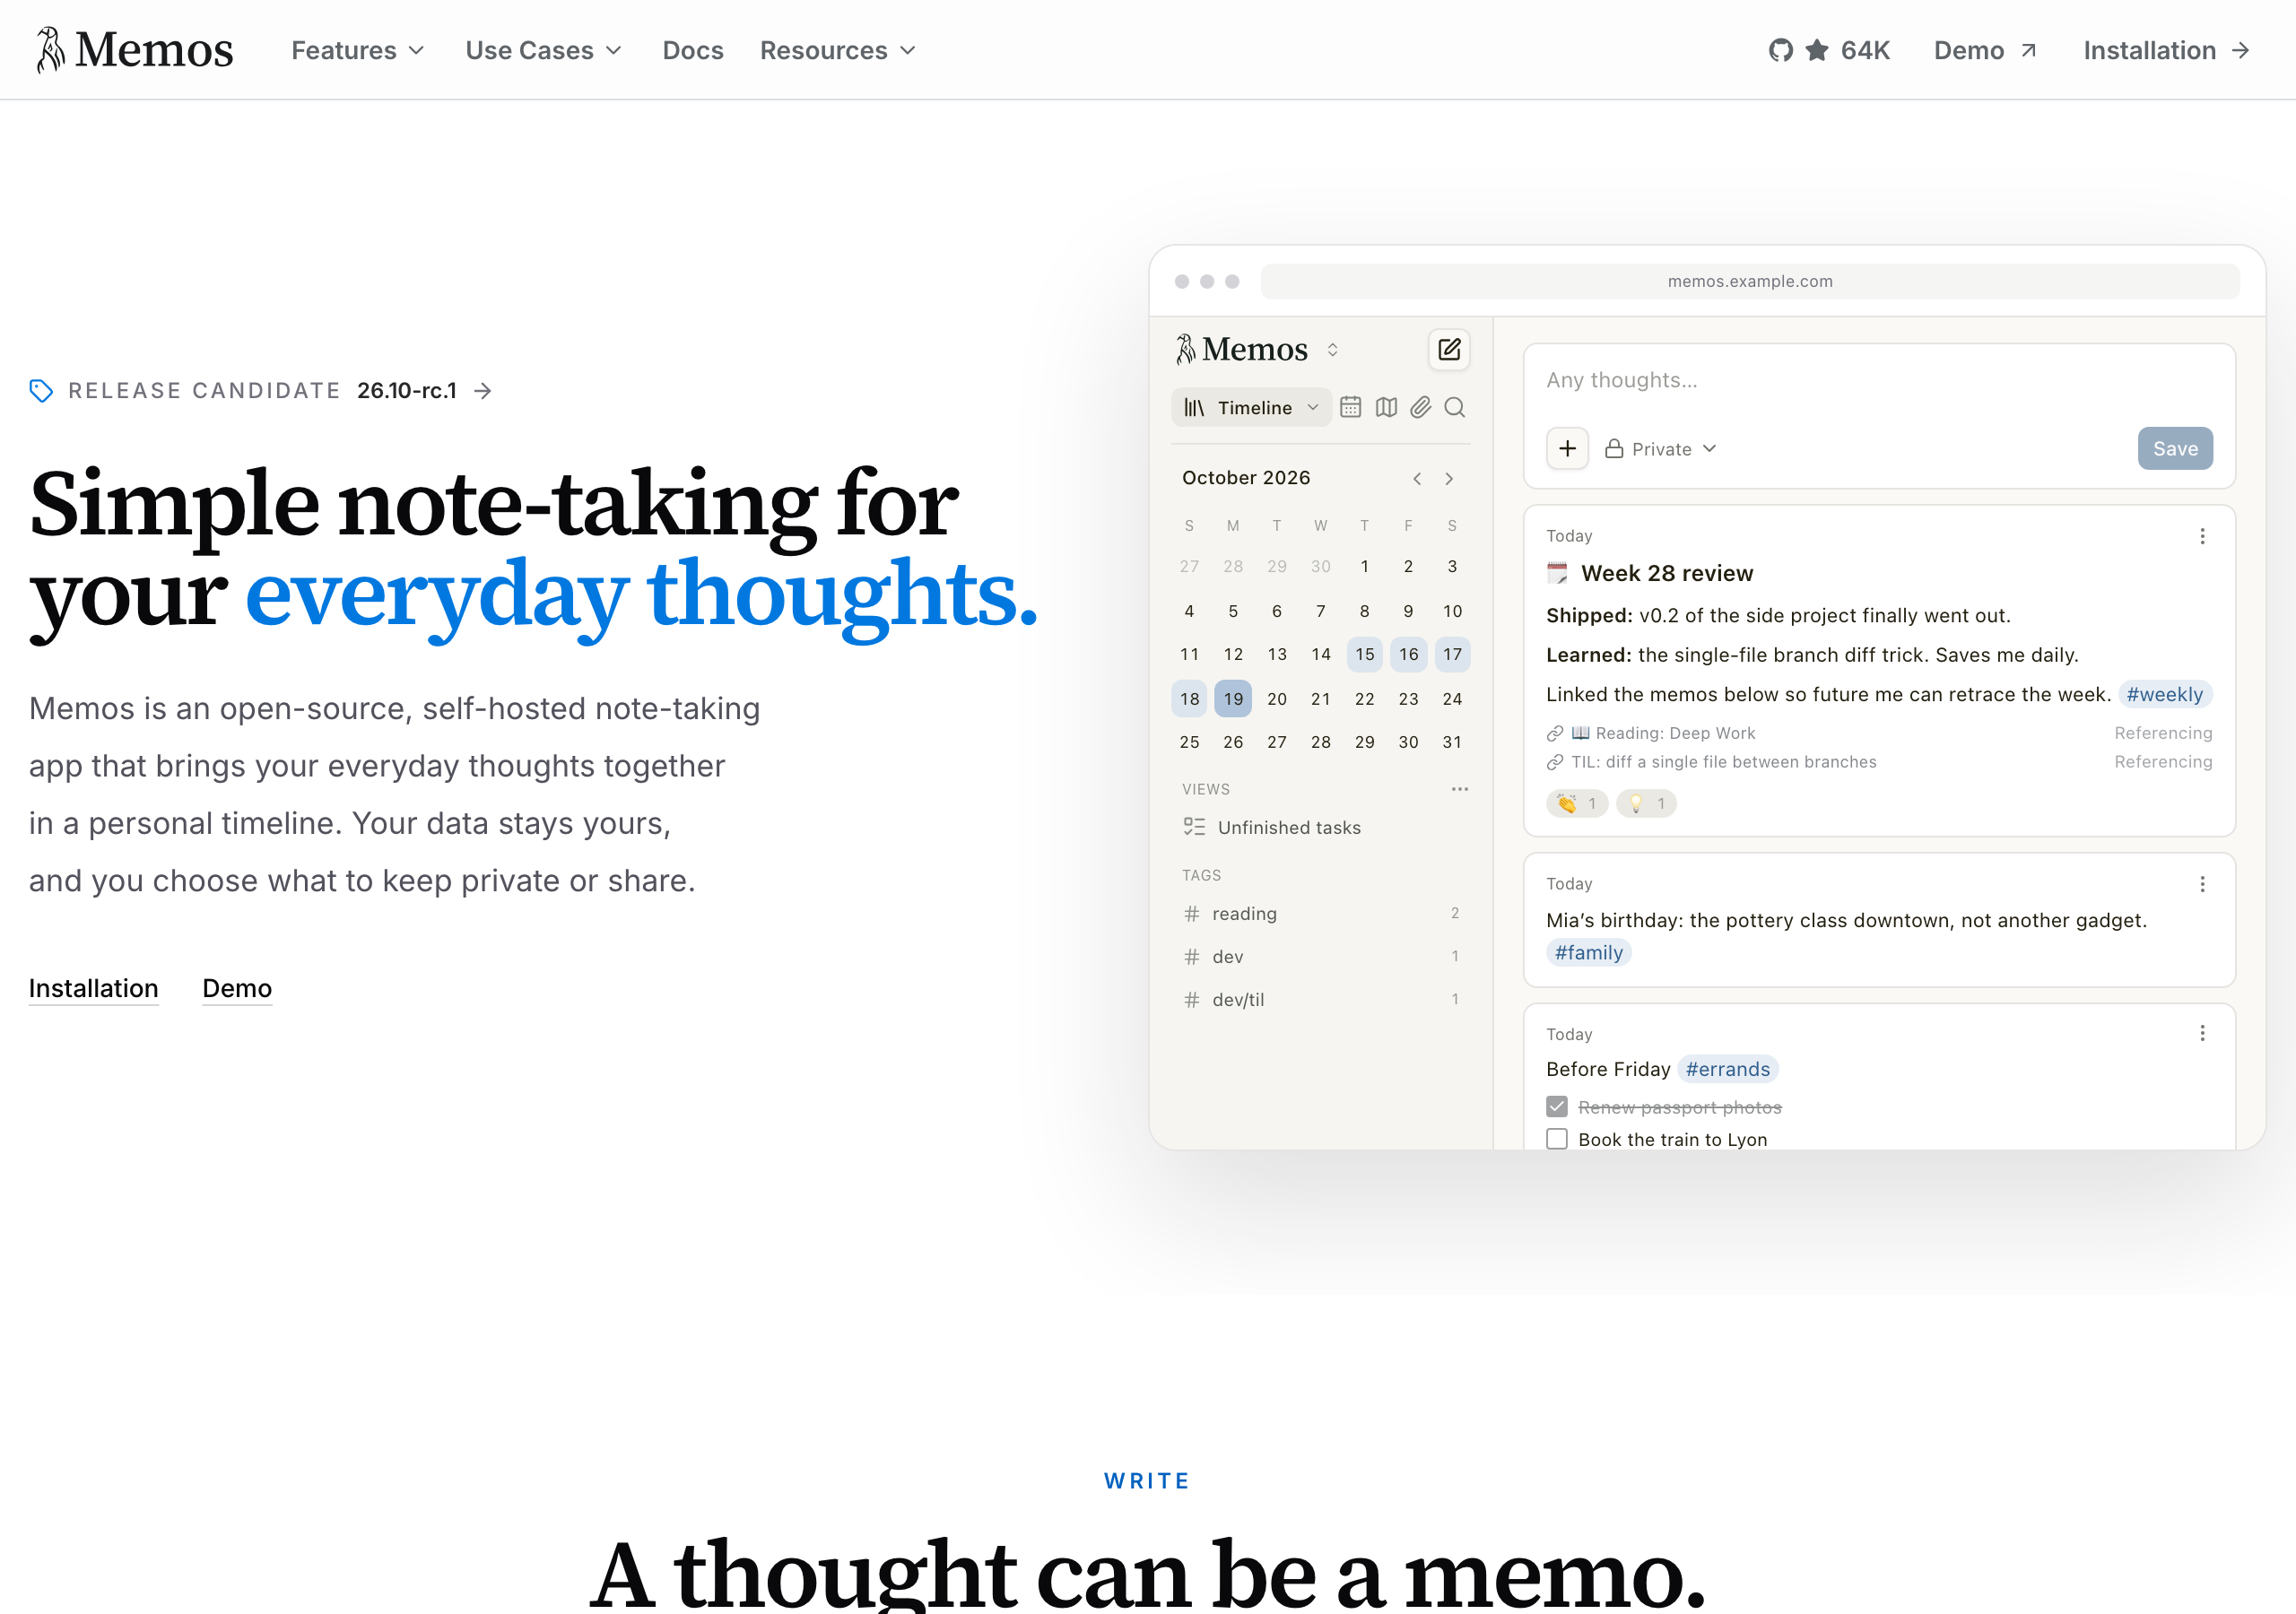The height and width of the screenshot is (1614, 2296).
Task: Click the new memo compose icon
Action: tap(1448, 349)
